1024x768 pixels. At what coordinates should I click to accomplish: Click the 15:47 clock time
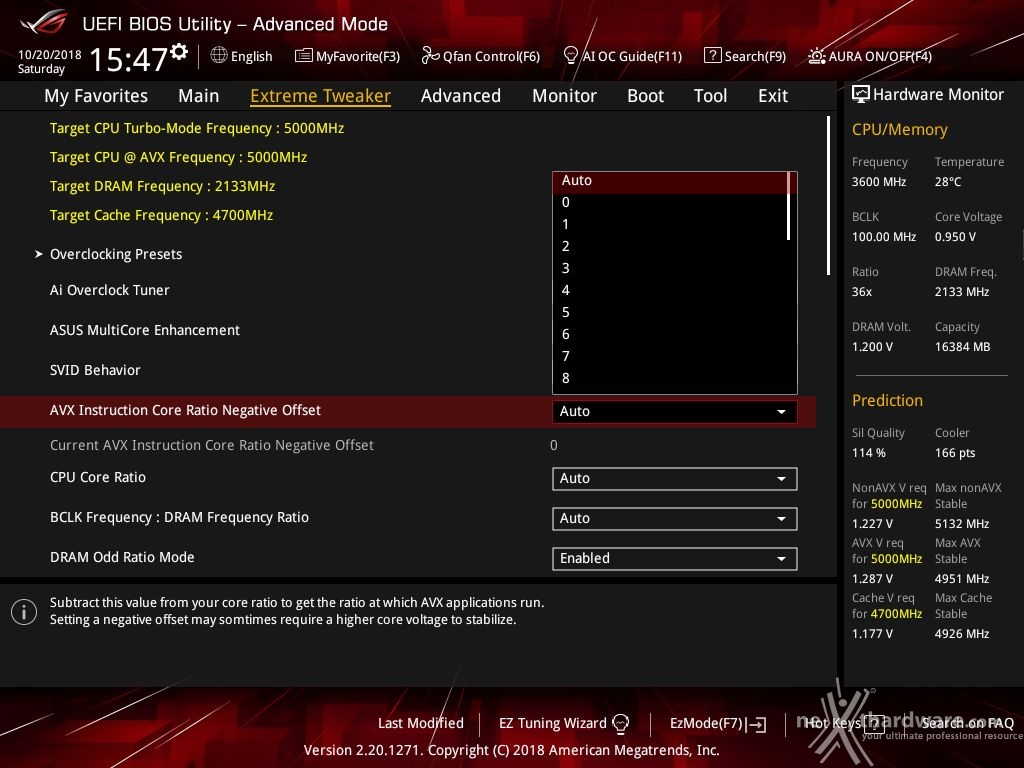(129, 59)
